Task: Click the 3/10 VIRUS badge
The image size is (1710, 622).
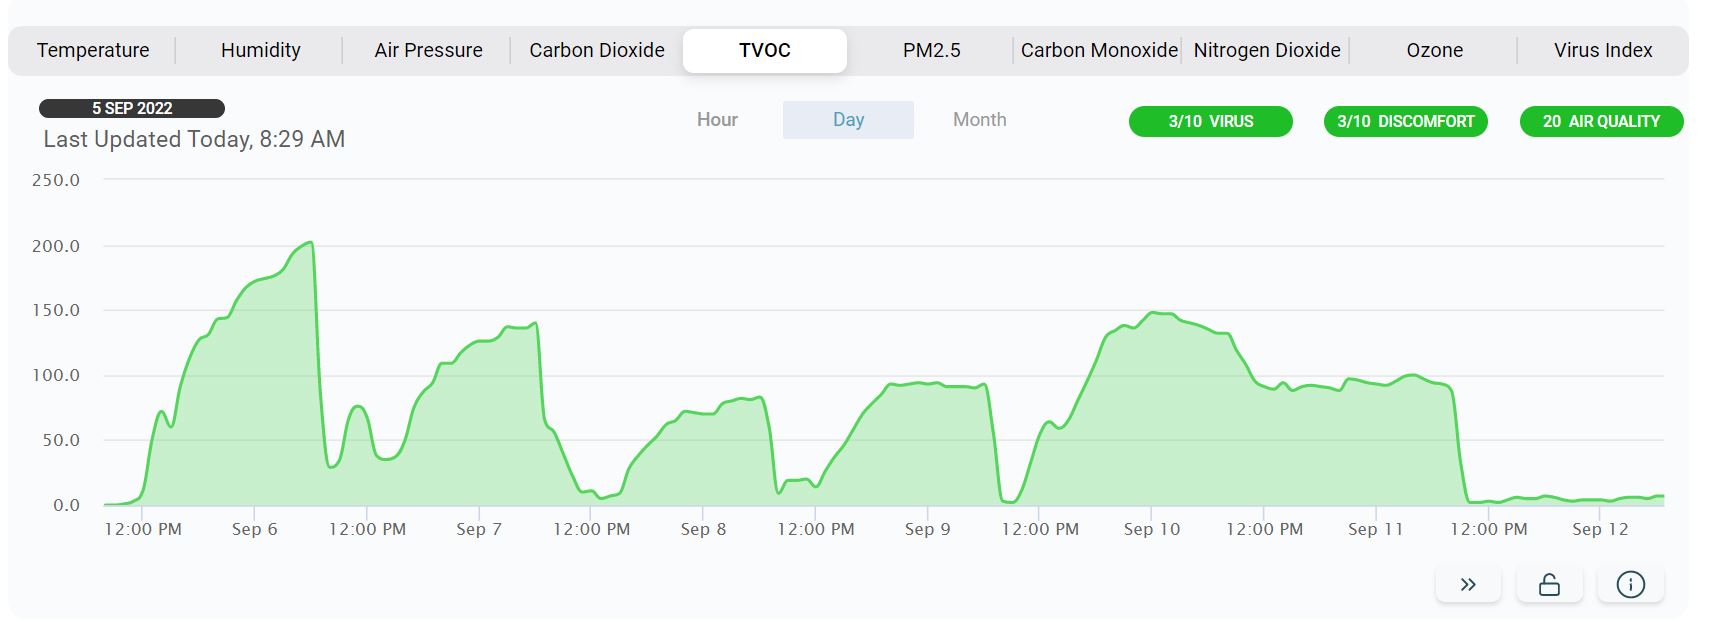Action: pos(1210,122)
